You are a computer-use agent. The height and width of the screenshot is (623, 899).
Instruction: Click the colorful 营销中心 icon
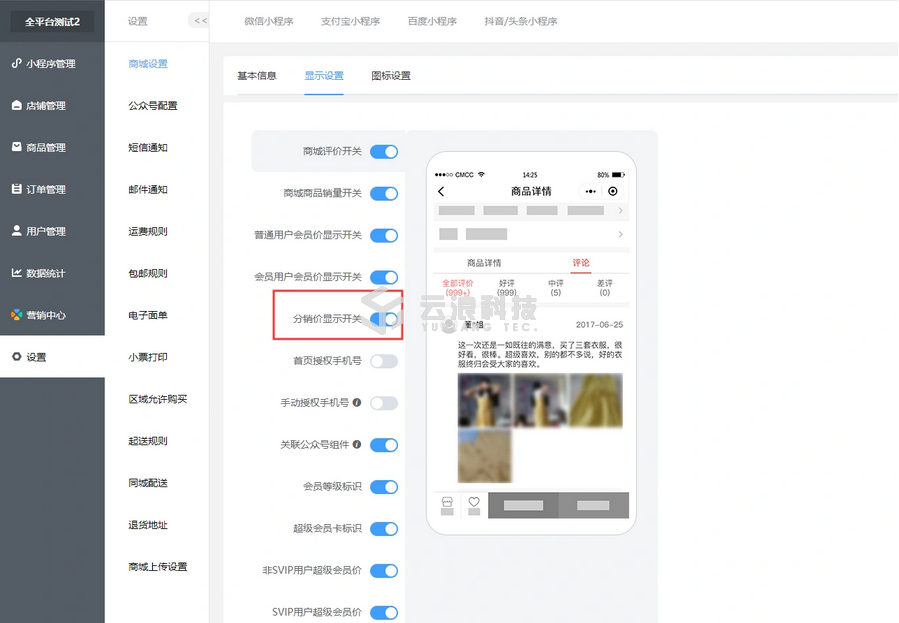click(x=16, y=315)
